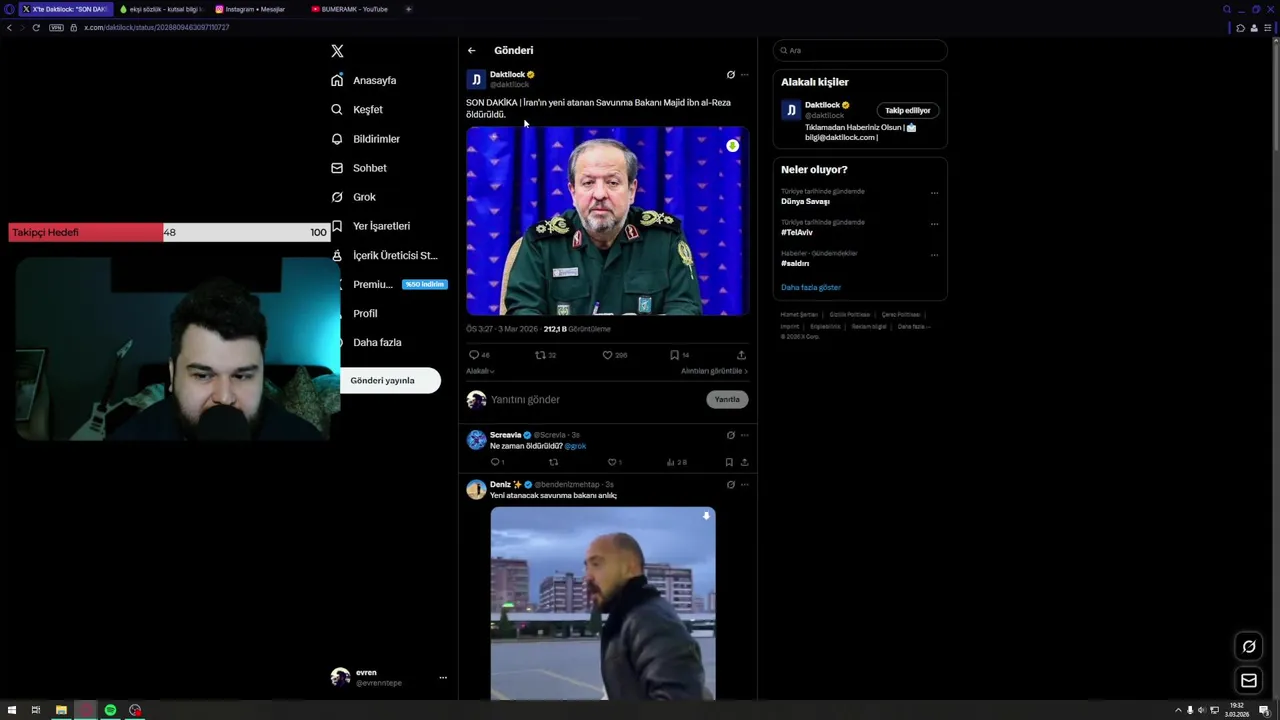Viewport: 1280px width, 720px height.
Task: Open more options on Daktilock post
Action: pos(744,75)
